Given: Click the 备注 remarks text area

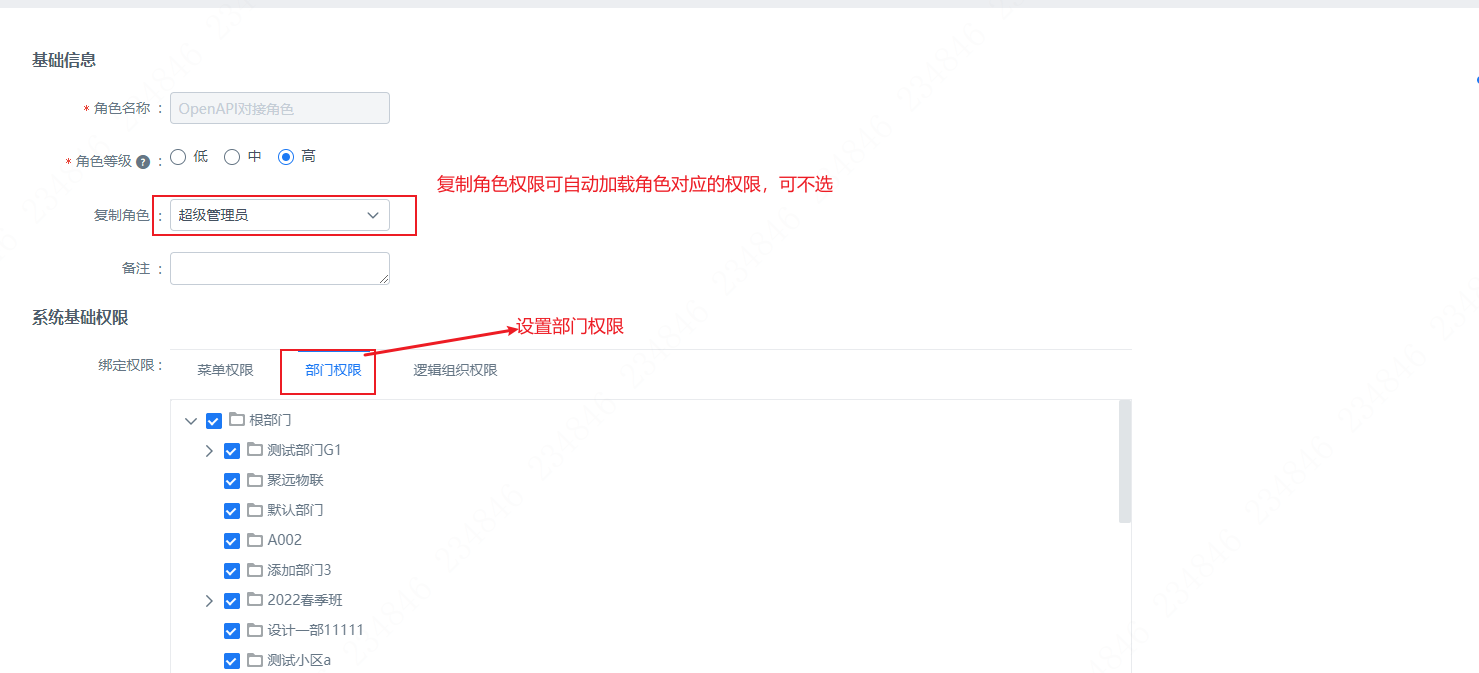Looking at the screenshot, I should pyautogui.click(x=280, y=268).
